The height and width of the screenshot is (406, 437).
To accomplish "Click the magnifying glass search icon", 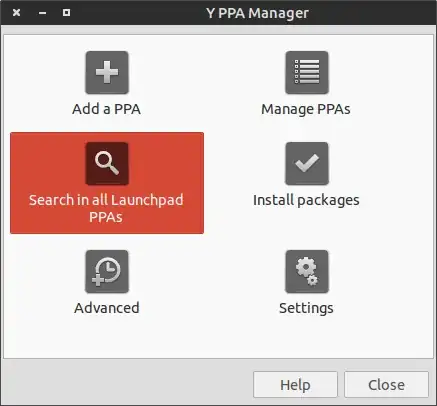I will pos(107,163).
